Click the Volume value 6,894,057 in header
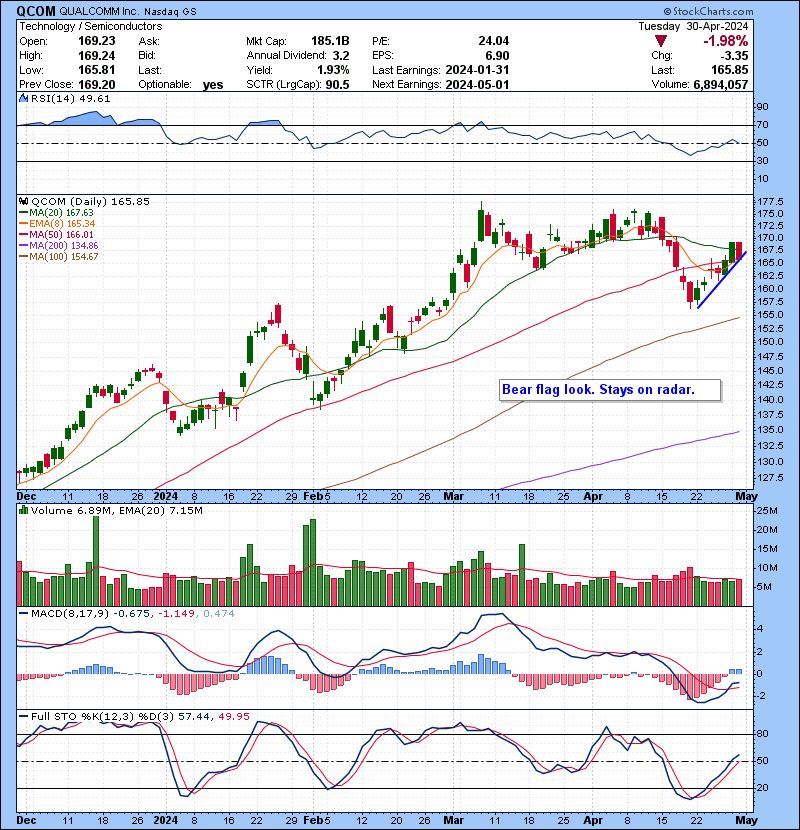 pyautogui.click(x=721, y=85)
